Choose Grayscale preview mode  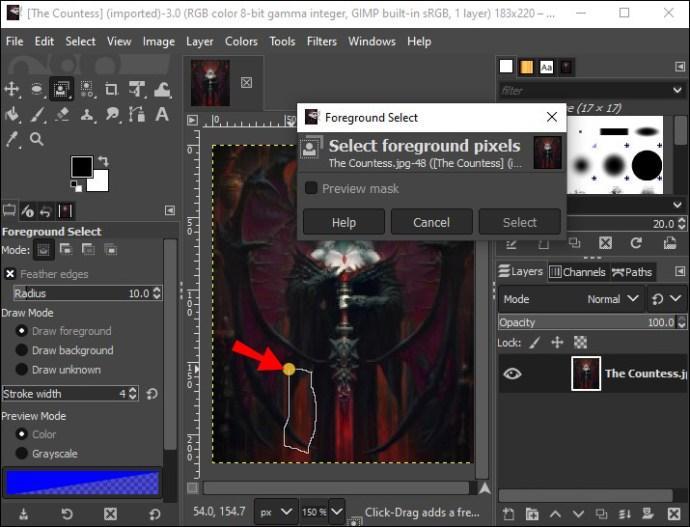coord(22,453)
